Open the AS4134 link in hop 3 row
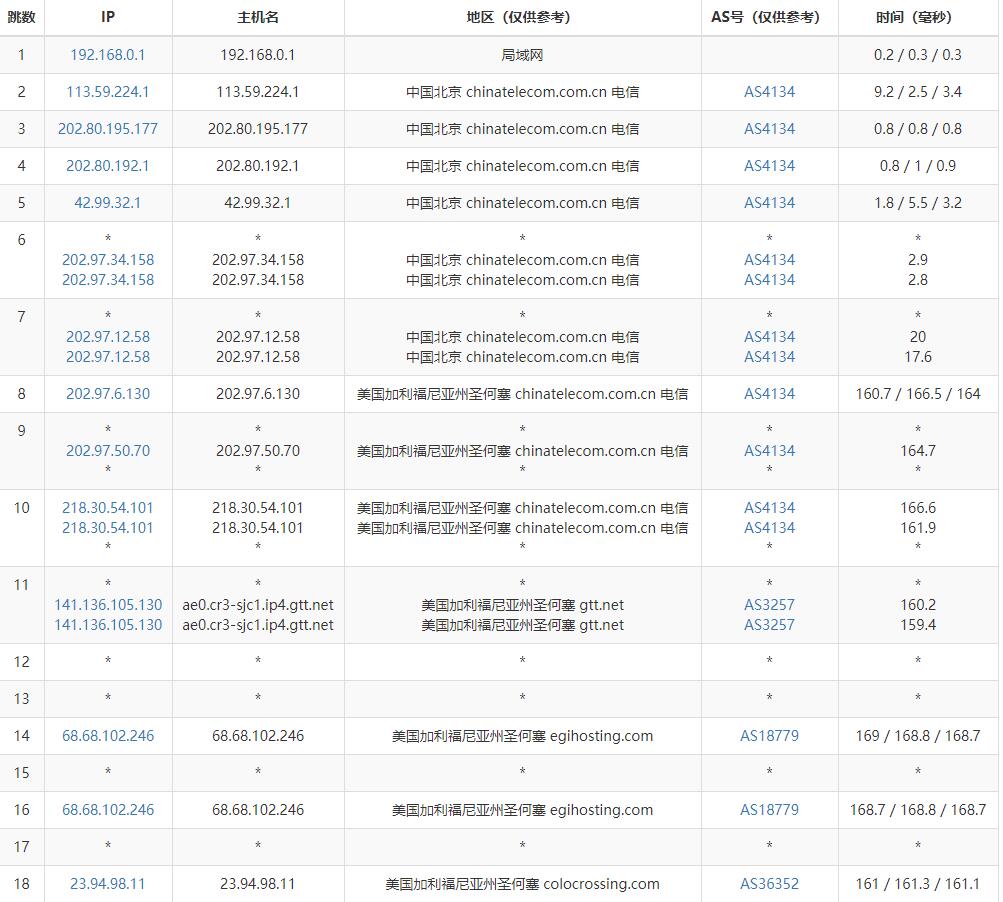The width and height of the screenshot is (1003, 902). [770, 129]
